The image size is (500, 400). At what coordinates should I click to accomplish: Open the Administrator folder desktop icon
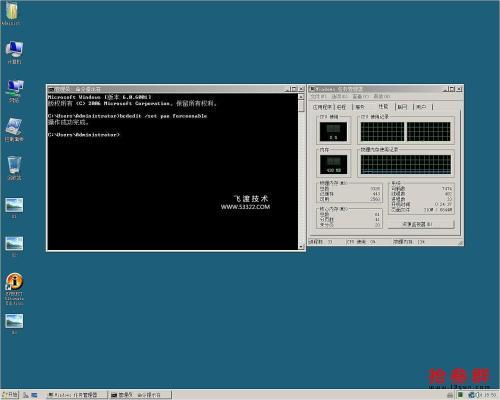pyautogui.click(x=12, y=13)
